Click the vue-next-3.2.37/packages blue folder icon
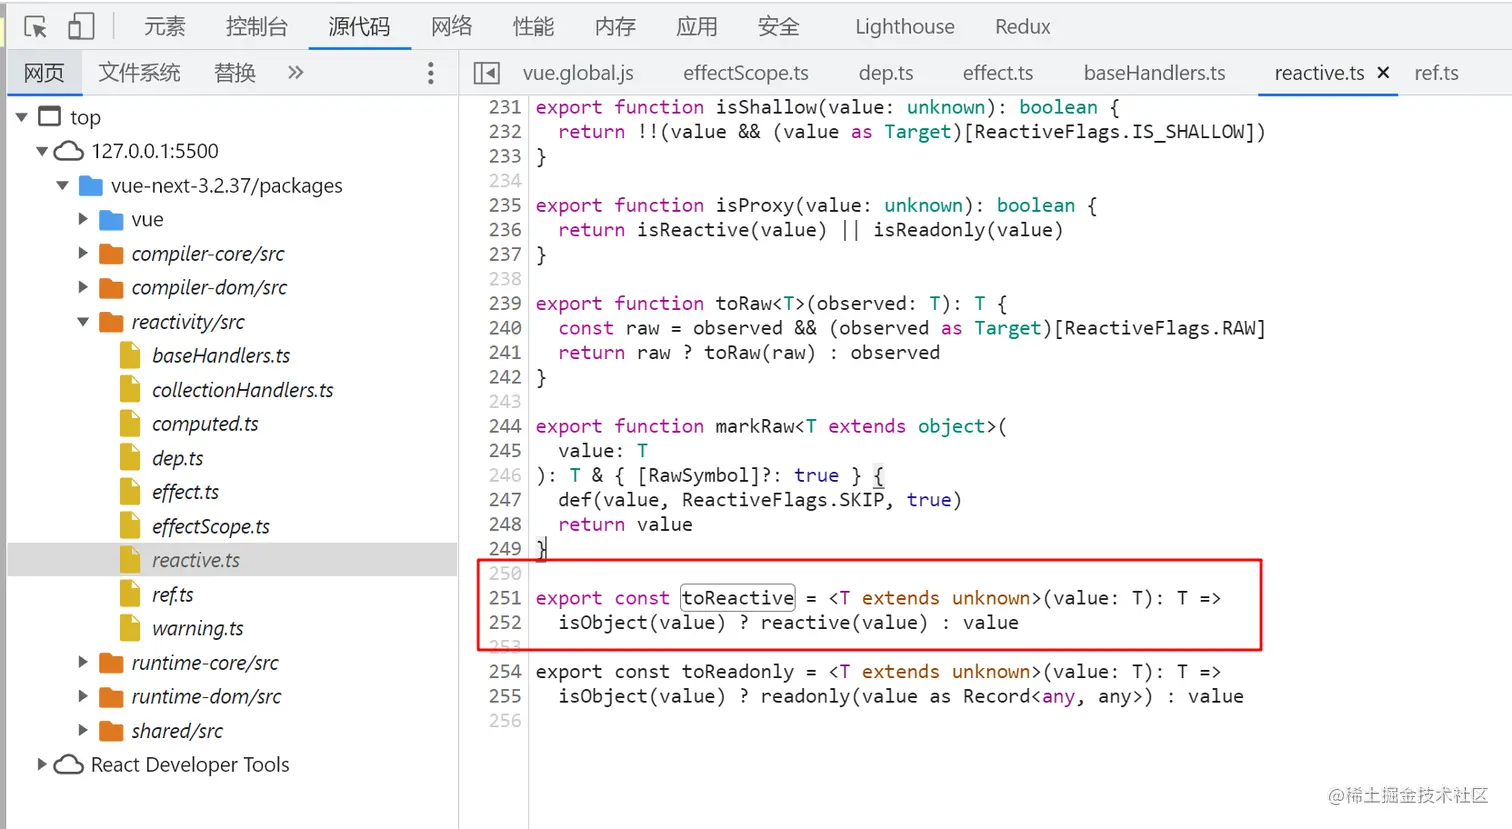 pyautogui.click(x=91, y=185)
